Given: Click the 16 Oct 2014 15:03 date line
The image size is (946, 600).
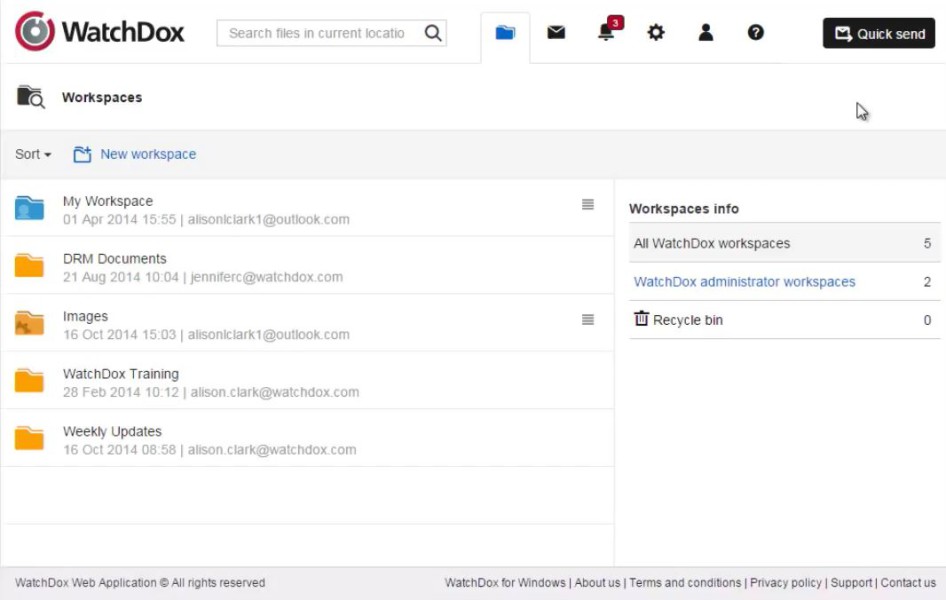Looking at the screenshot, I should [x=119, y=335].
